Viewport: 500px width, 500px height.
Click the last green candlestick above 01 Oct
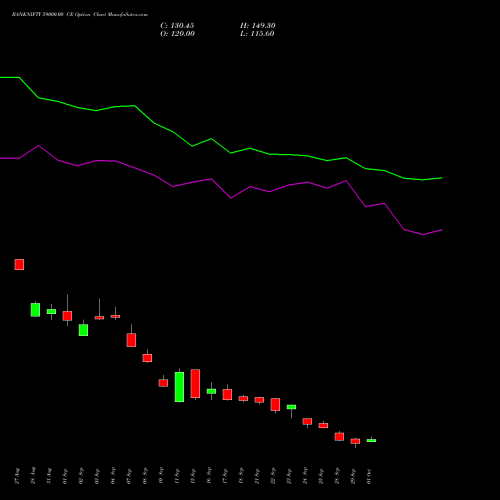pos(371,440)
